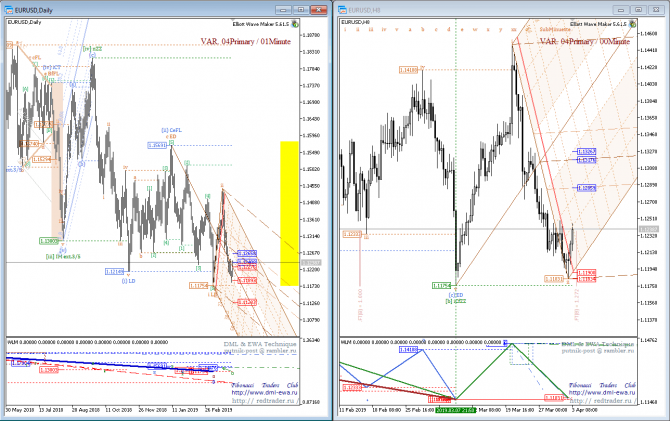Select wave label 'c' in H8 label row
Screen dimensions: 670x421
436,29
